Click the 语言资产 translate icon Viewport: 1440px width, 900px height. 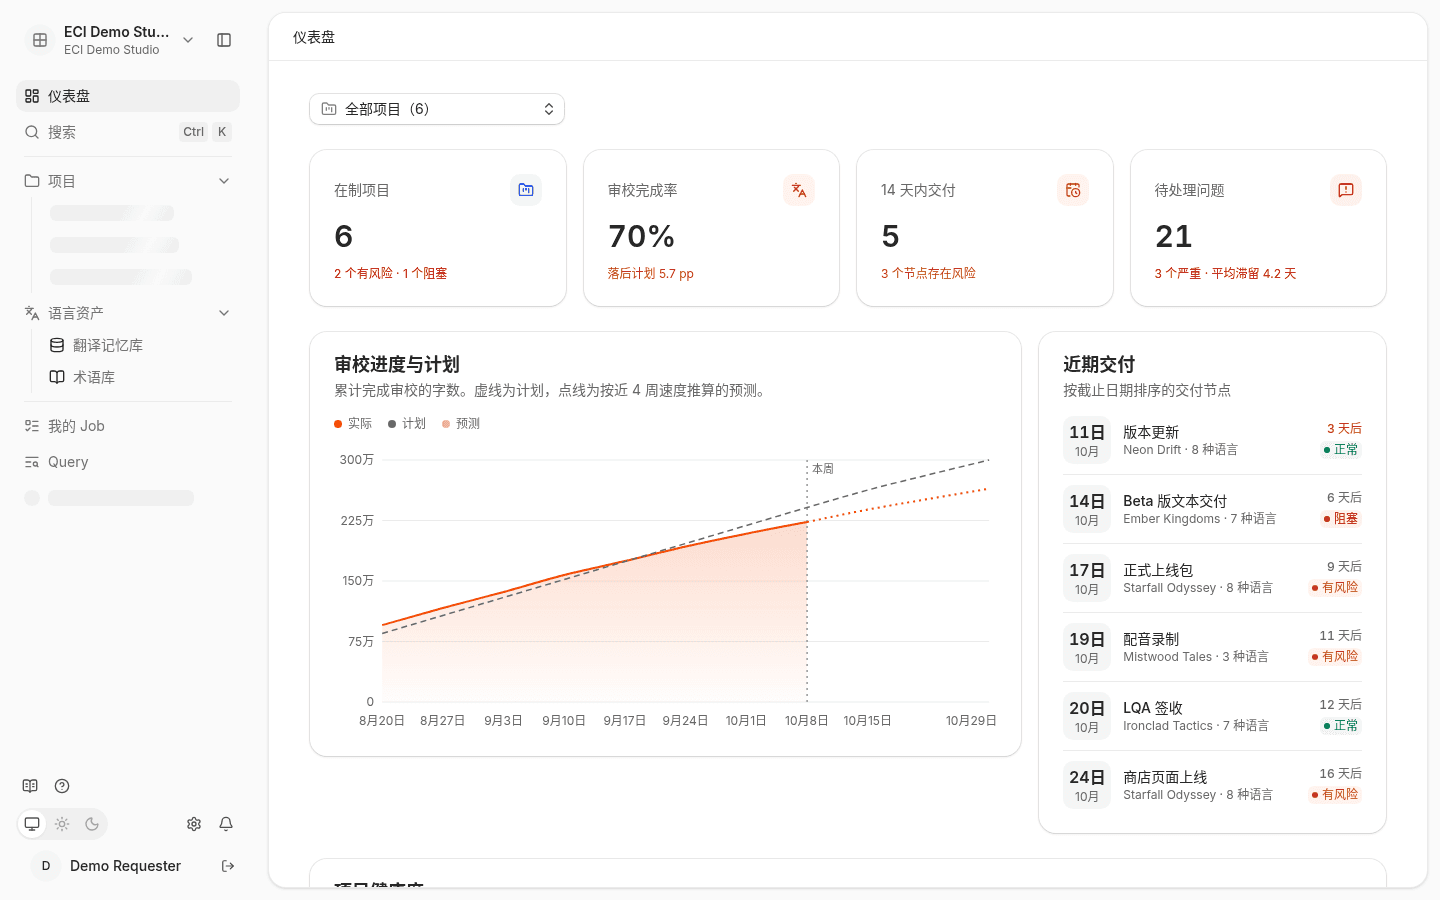(32, 313)
